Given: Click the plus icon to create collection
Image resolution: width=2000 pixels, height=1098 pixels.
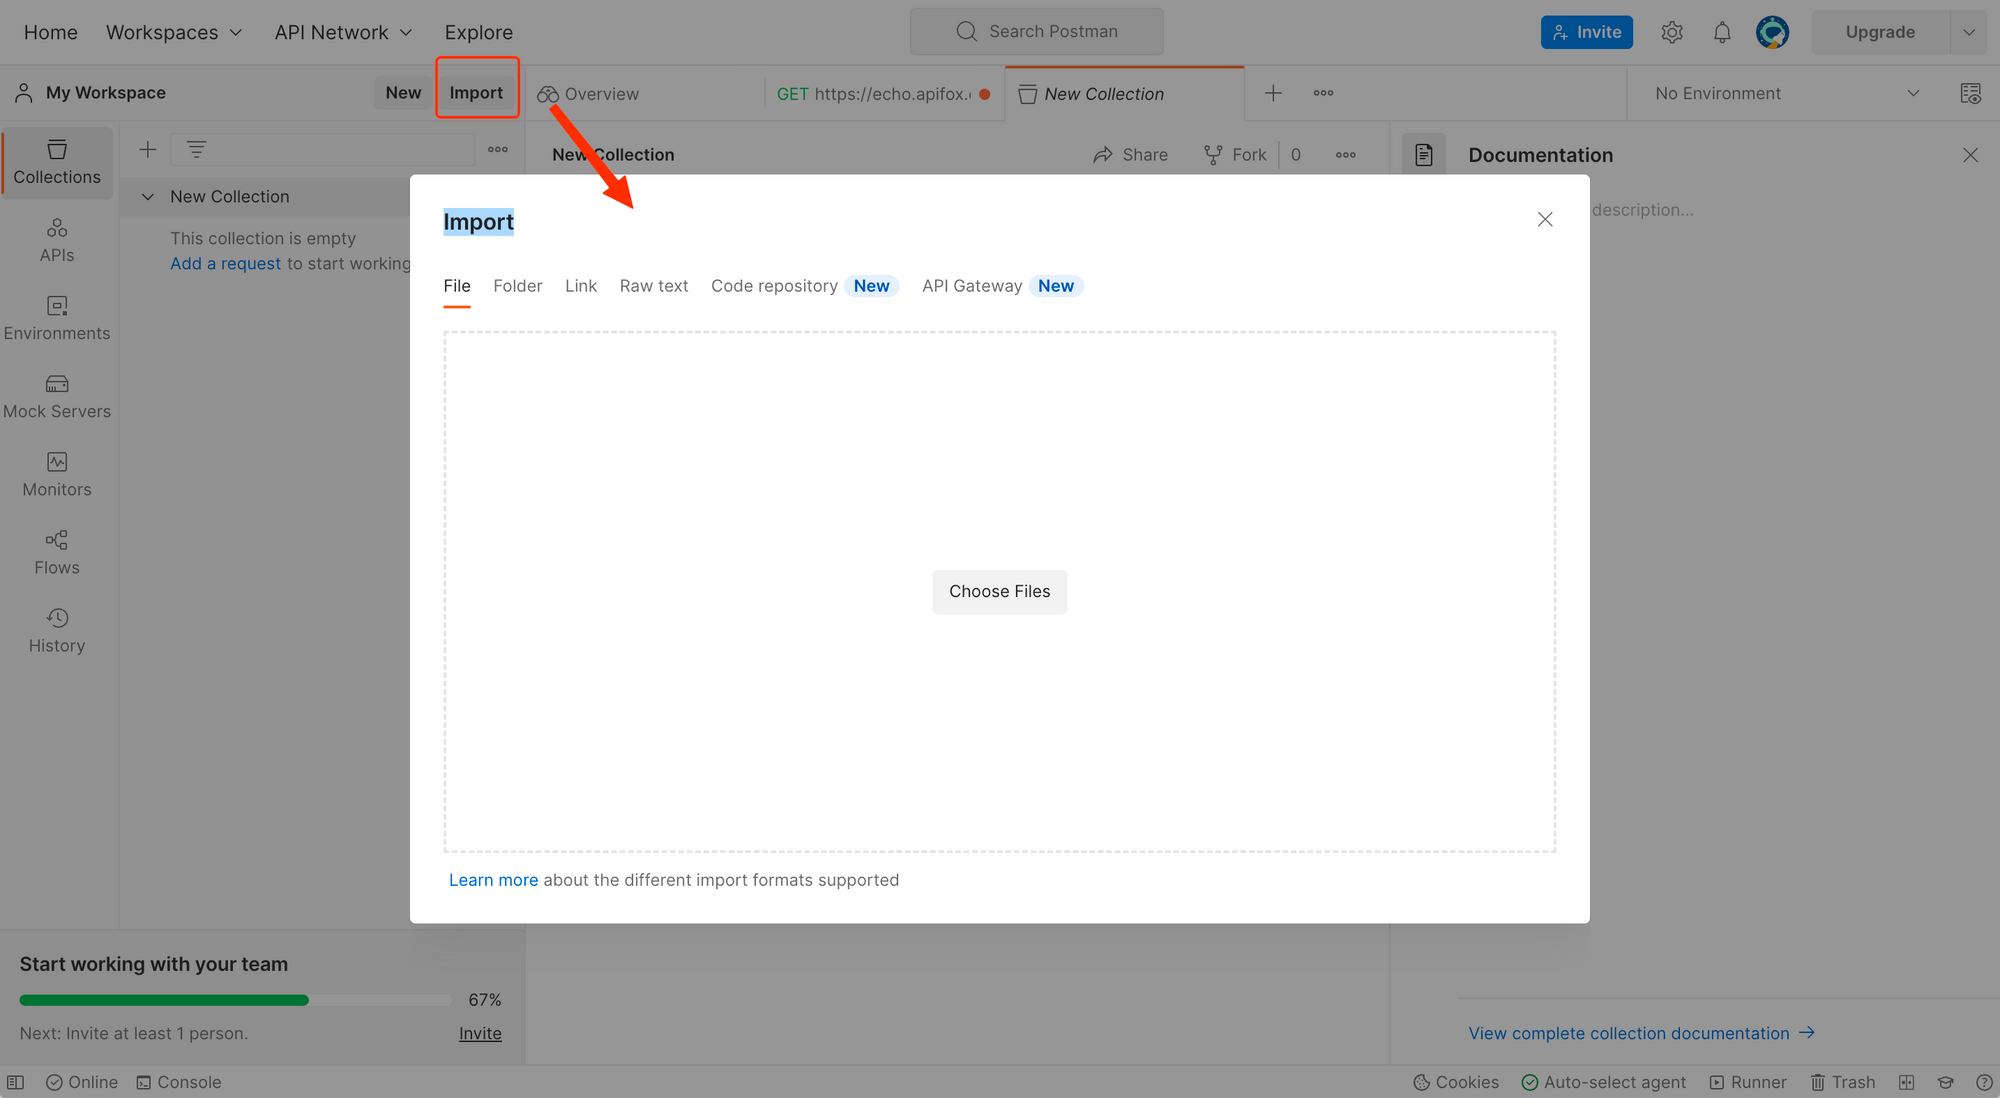Looking at the screenshot, I should tap(147, 149).
